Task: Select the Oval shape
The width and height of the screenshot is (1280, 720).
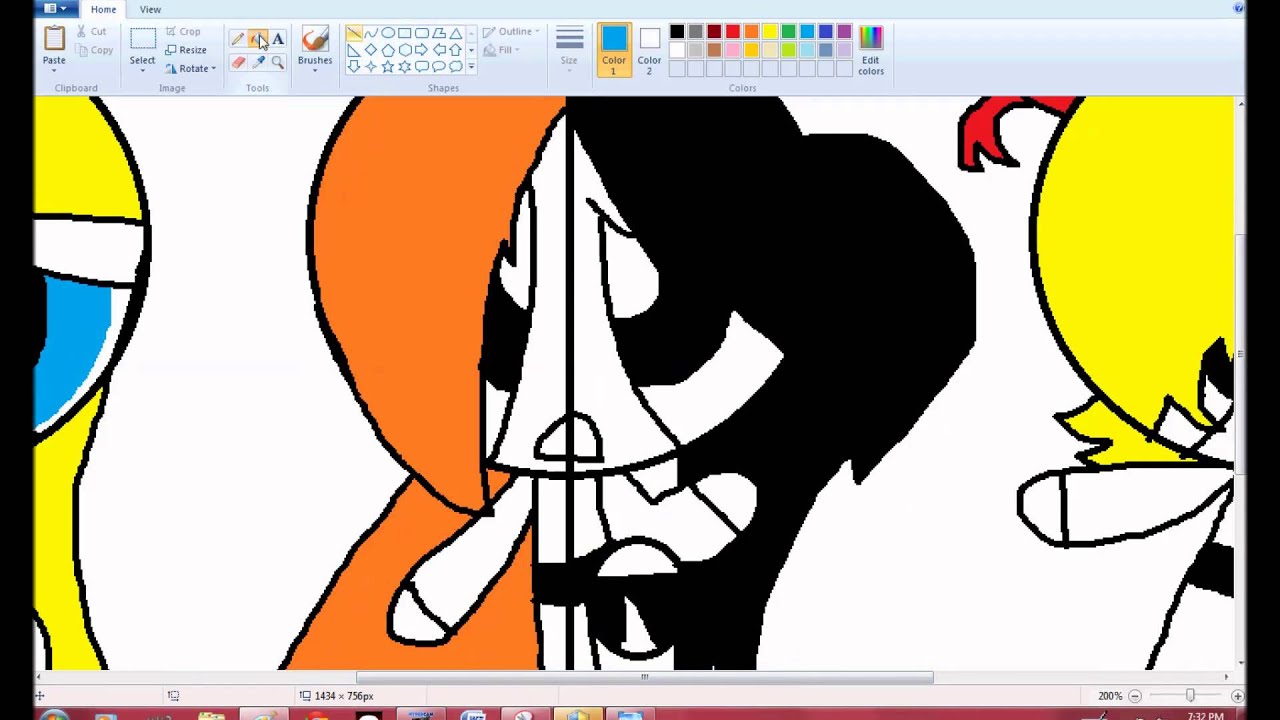Action: 388,33
